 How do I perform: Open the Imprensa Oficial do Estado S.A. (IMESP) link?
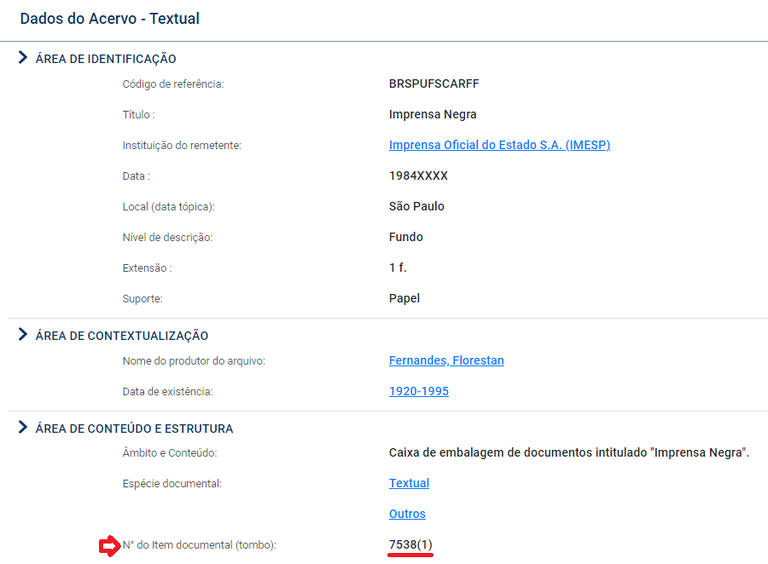(499, 145)
